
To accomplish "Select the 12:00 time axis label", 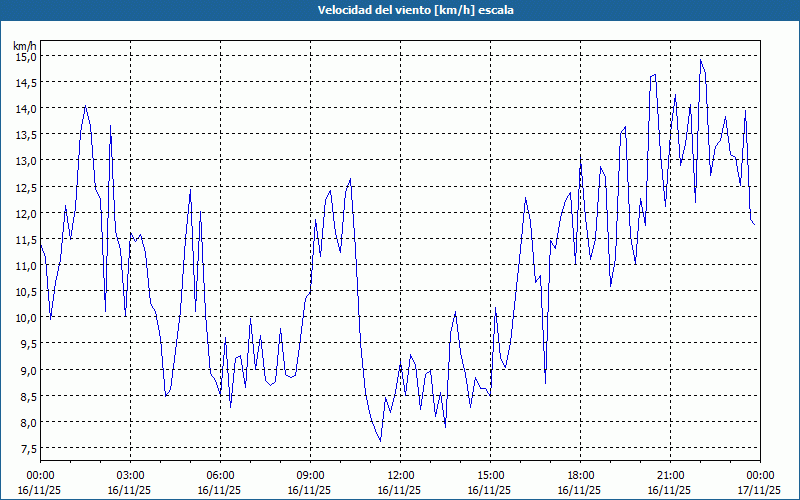I will click(400, 475).
